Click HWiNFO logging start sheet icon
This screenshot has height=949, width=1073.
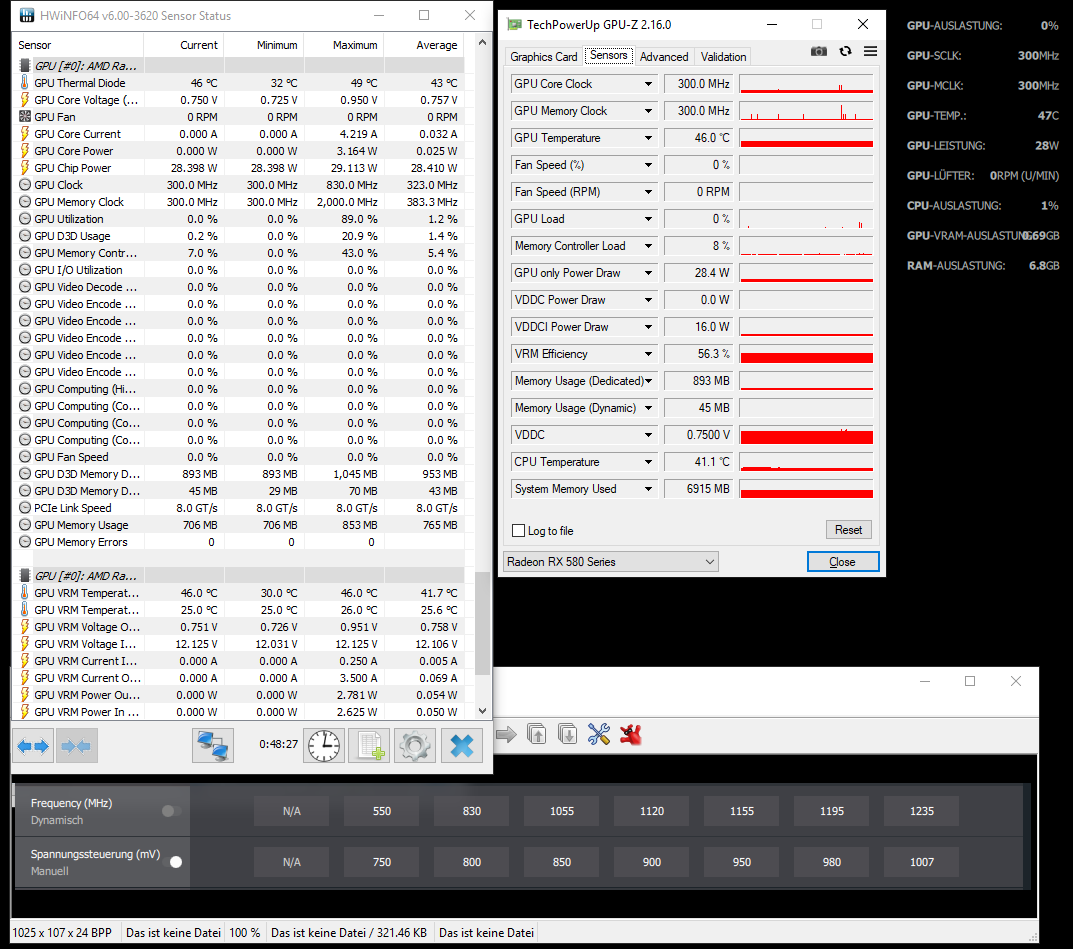370,746
